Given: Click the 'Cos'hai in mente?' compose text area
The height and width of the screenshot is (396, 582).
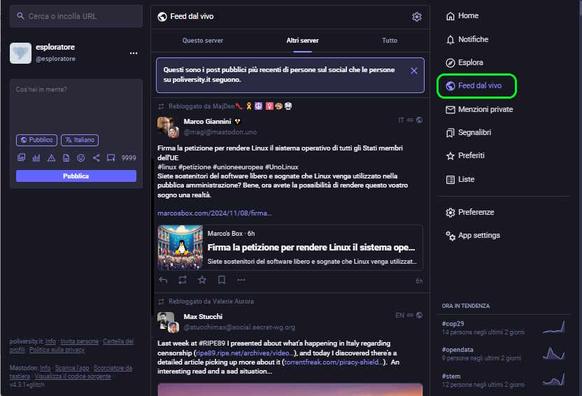Looking at the screenshot, I should tap(76, 106).
